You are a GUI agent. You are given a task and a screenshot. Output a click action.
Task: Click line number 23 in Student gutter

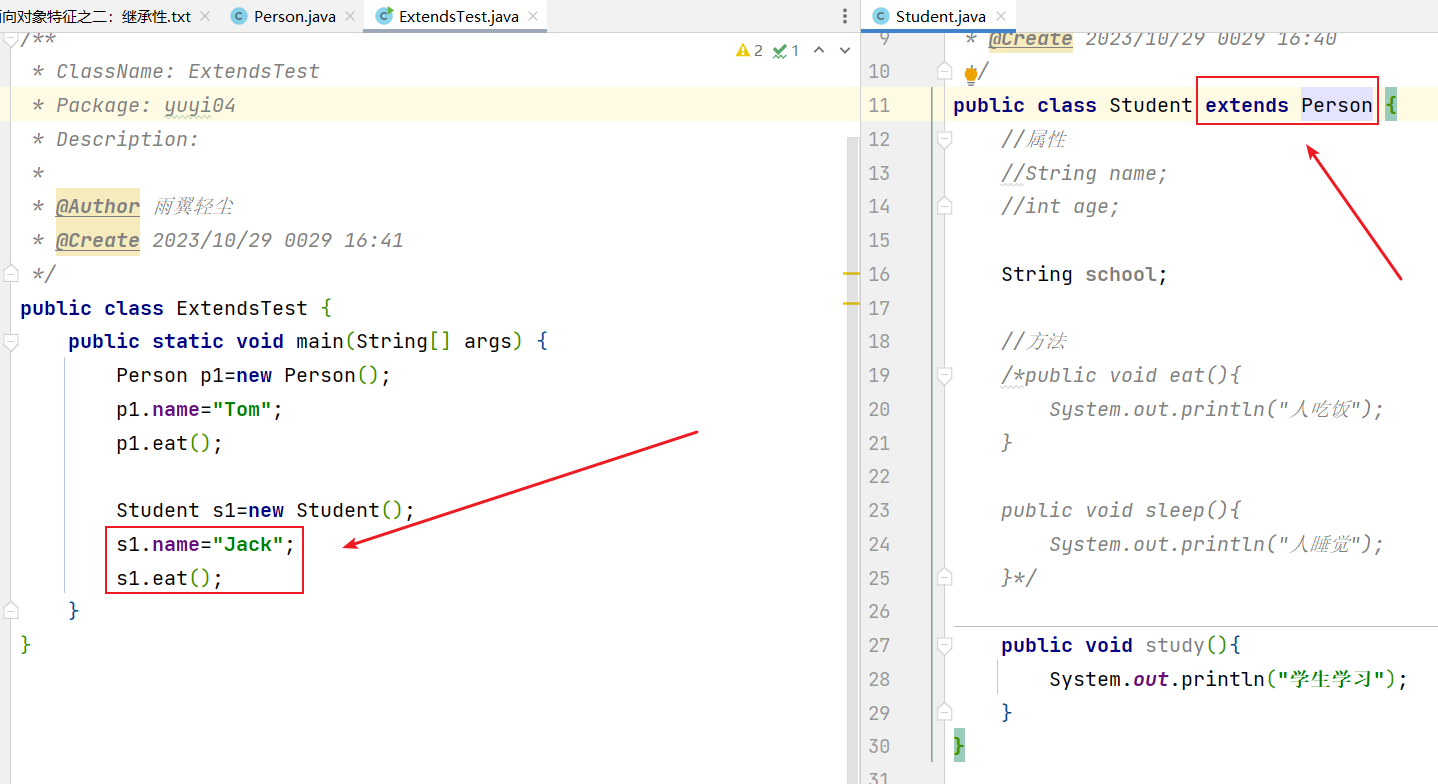pyautogui.click(x=879, y=510)
